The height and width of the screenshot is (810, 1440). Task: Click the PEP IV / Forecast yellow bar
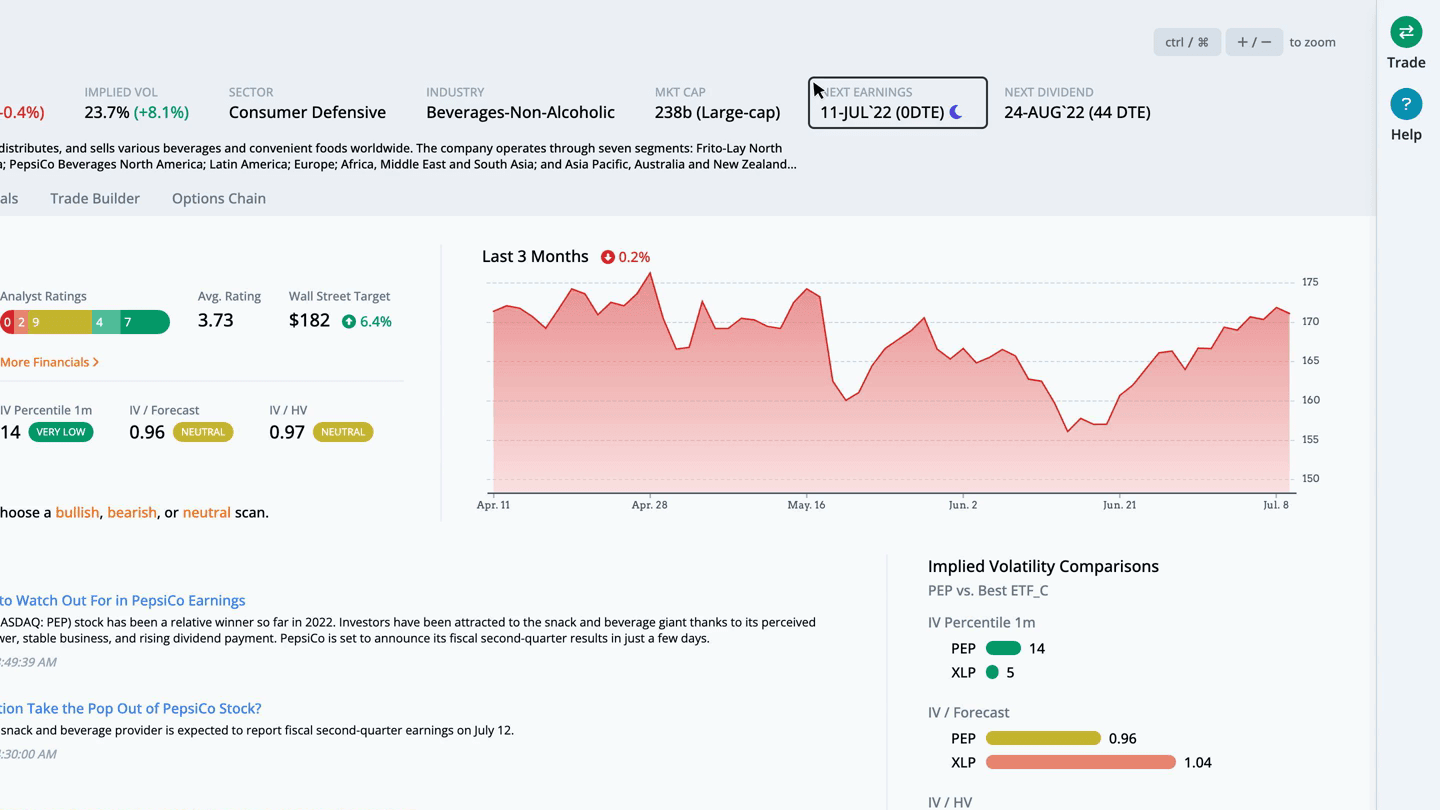[1043, 738]
